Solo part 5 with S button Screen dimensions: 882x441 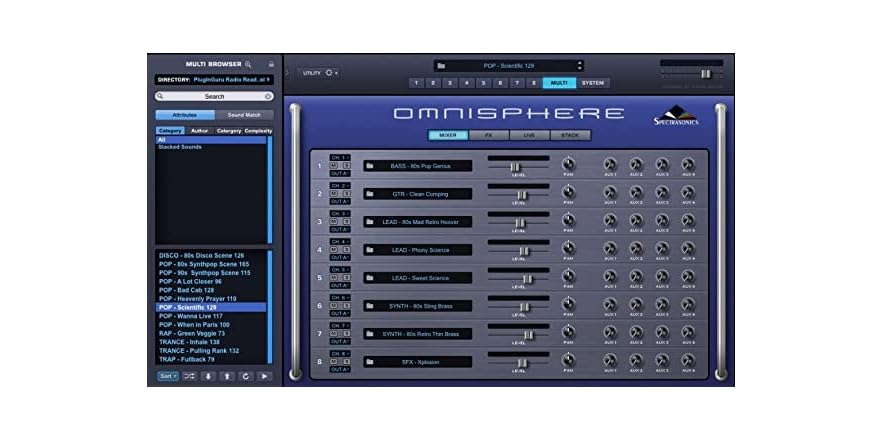[346, 278]
